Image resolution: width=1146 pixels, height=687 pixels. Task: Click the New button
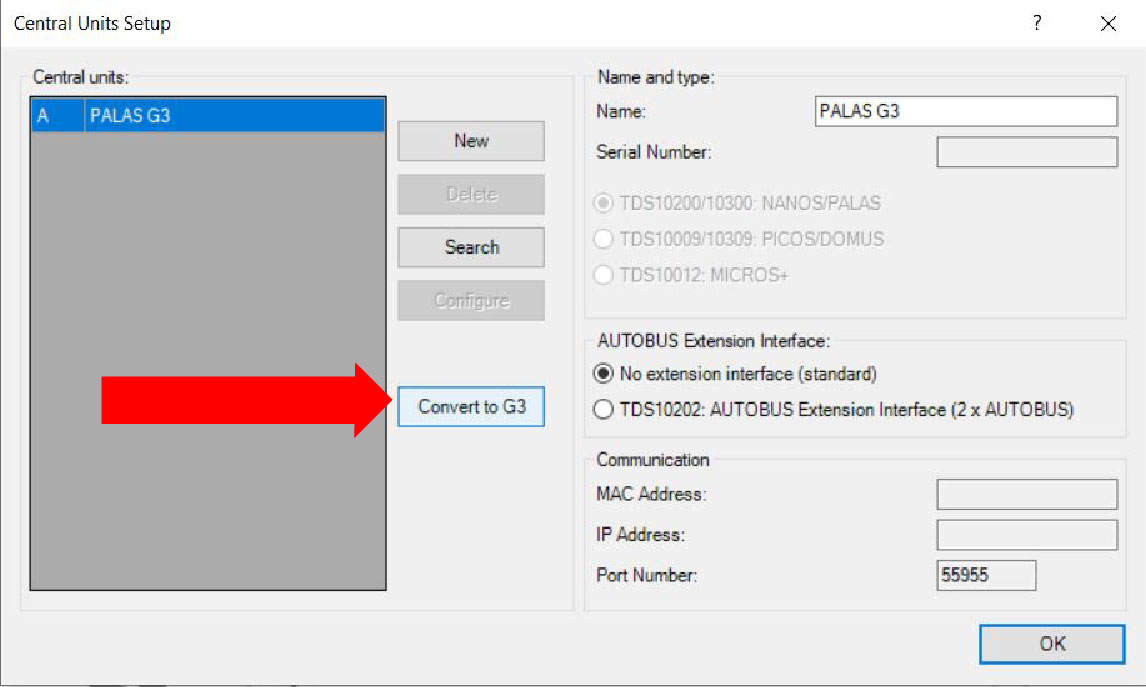point(471,141)
